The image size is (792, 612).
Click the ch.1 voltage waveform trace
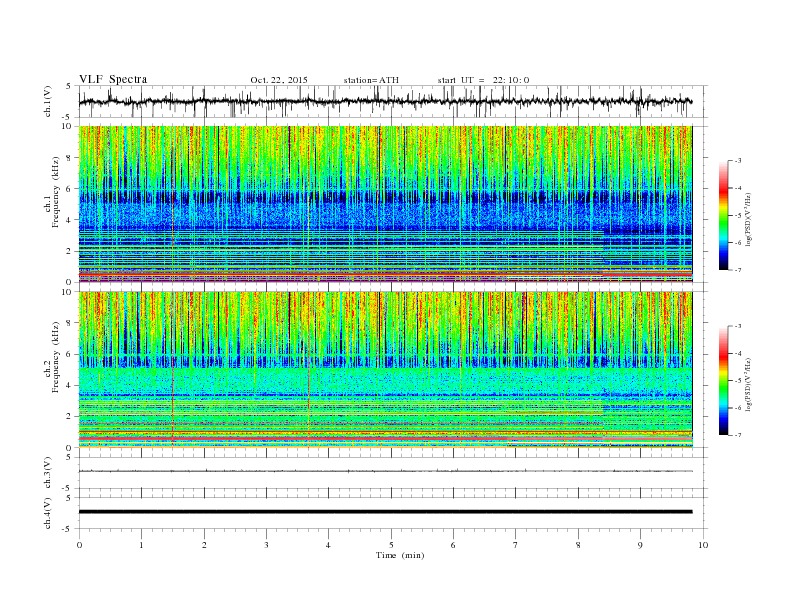pyautogui.click(x=385, y=102)
